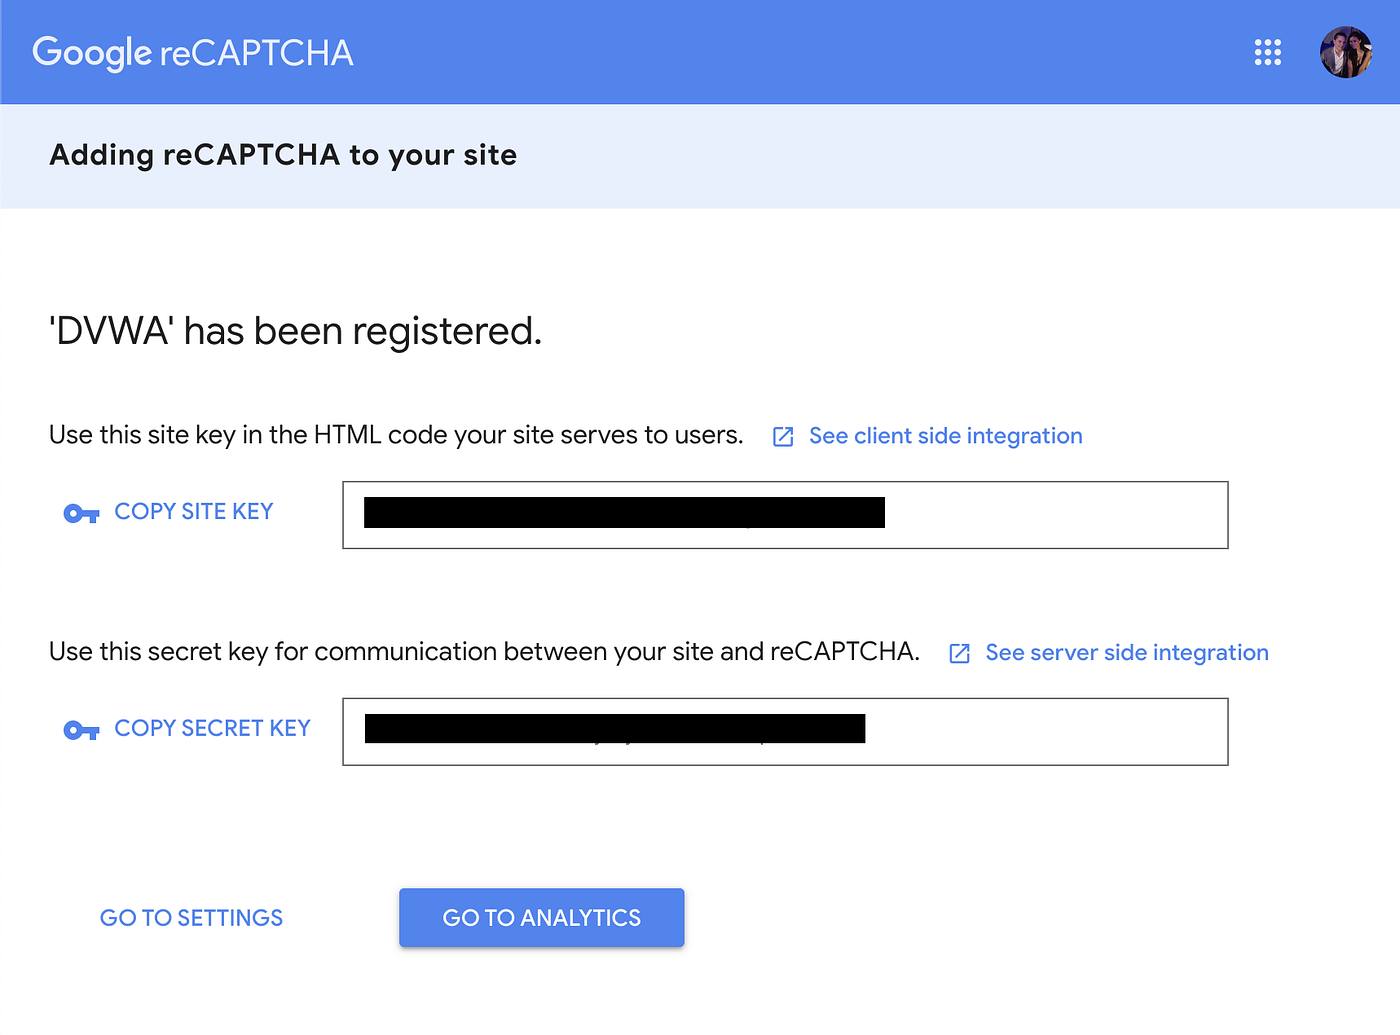Select the redacted secret key value

click(x=615, y=728)
